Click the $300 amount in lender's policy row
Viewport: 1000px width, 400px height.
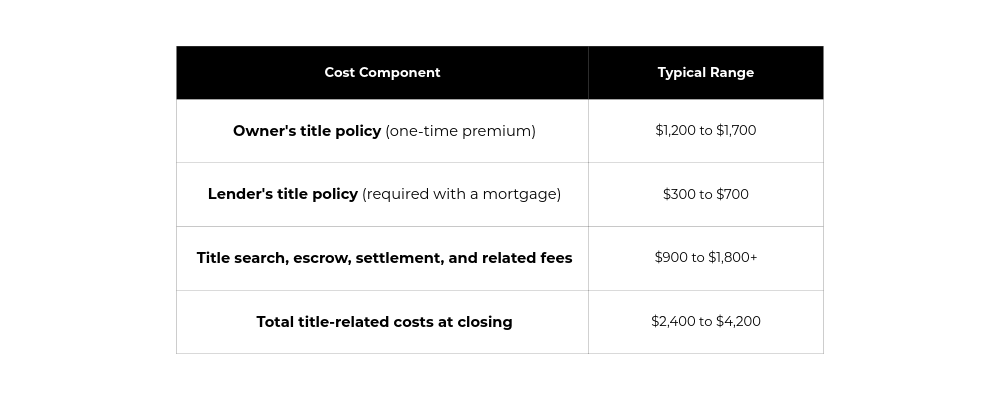click(x=679, y=194)
